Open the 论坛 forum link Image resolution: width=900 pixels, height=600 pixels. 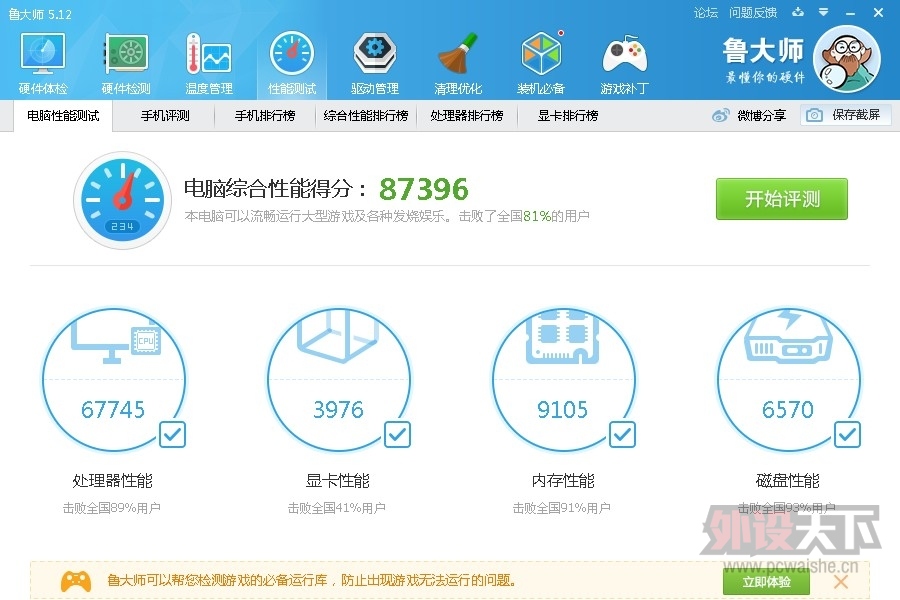click(706, 13)
